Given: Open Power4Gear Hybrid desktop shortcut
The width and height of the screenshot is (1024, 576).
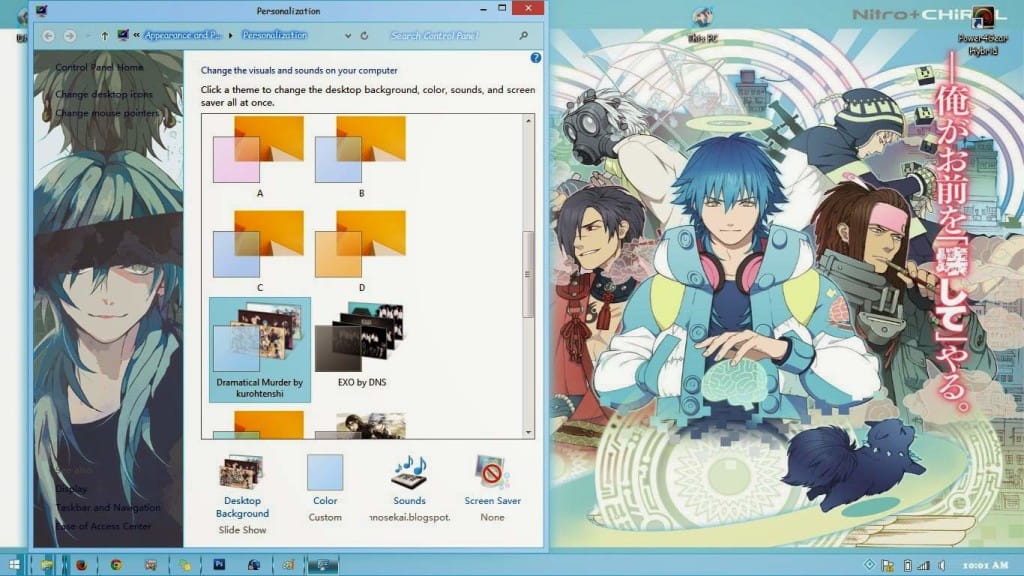Looking at the screenshot, I should 982,31.
